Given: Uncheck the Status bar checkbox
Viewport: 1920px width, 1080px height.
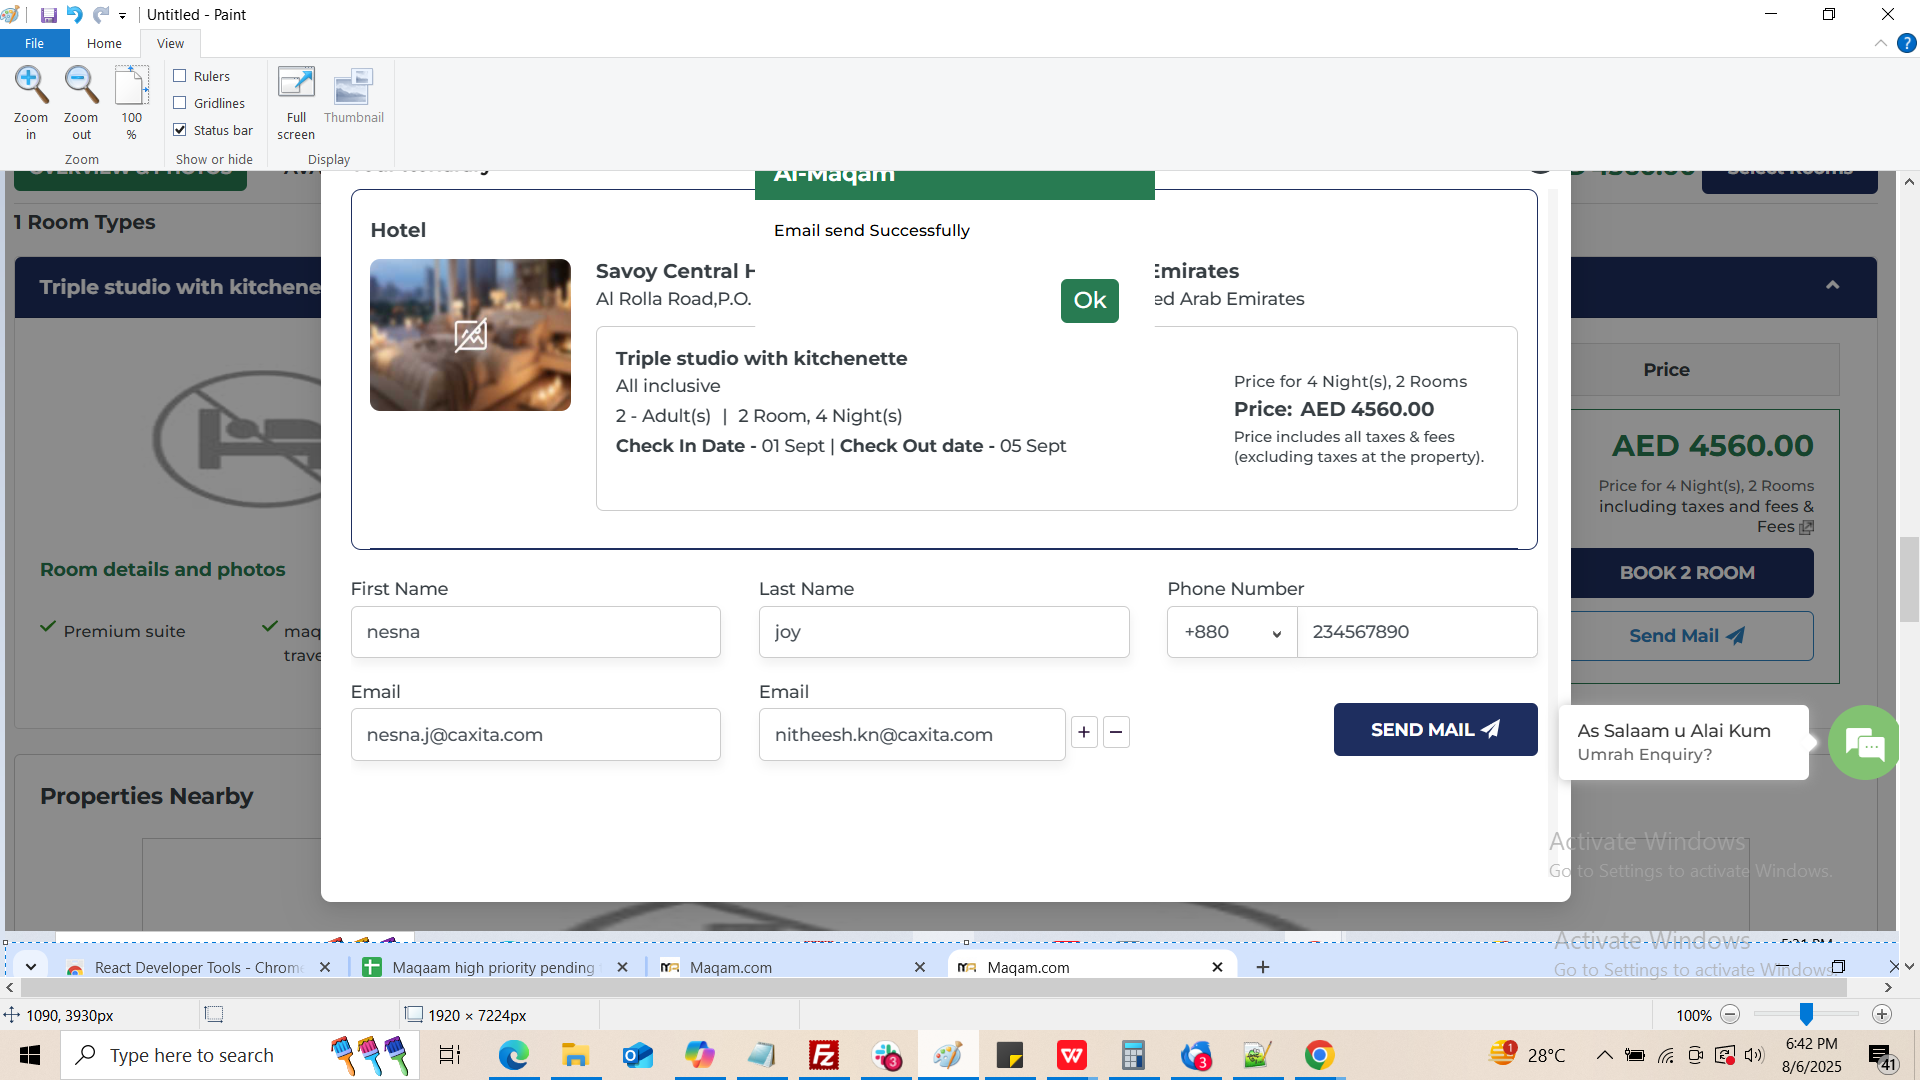Looking at the screenshot, I should click(180, 130).
